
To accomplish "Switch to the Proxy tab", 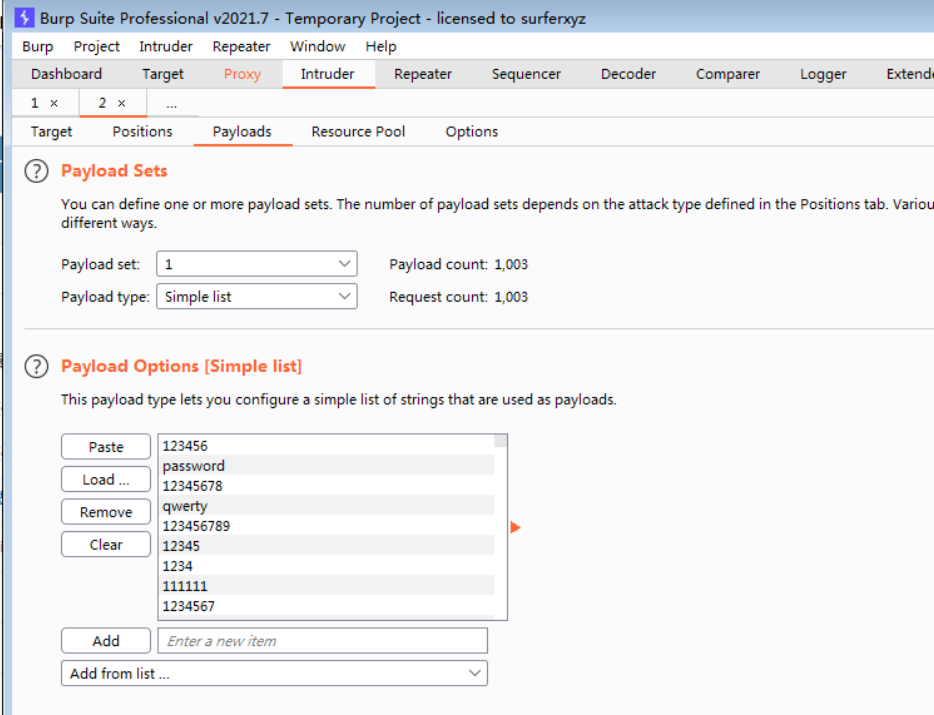I will 242,74.
